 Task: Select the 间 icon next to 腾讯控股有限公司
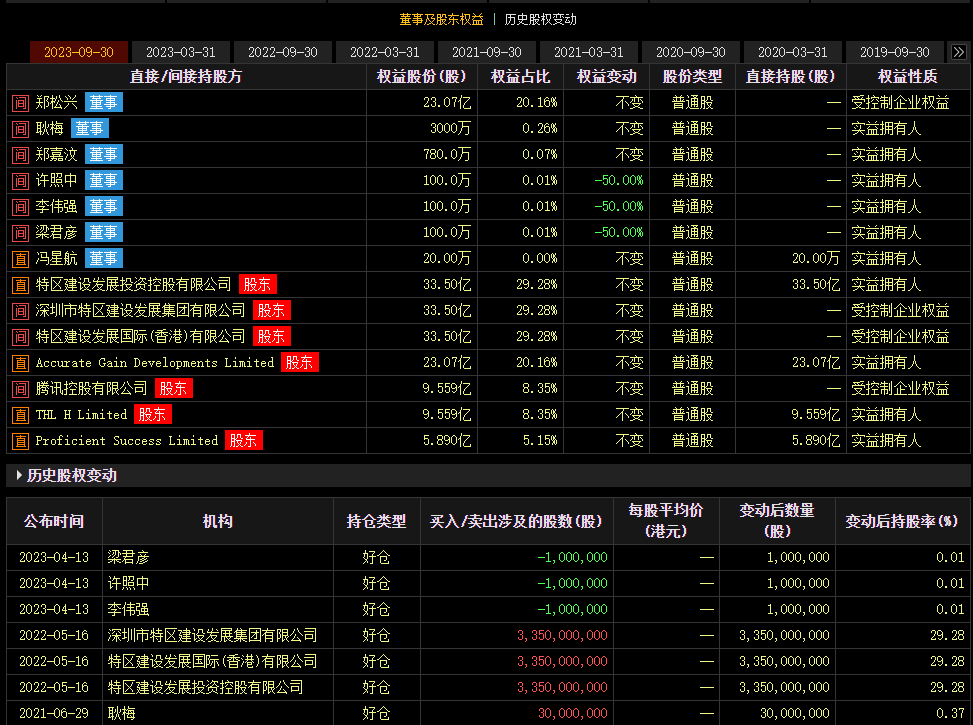(20, 388)
